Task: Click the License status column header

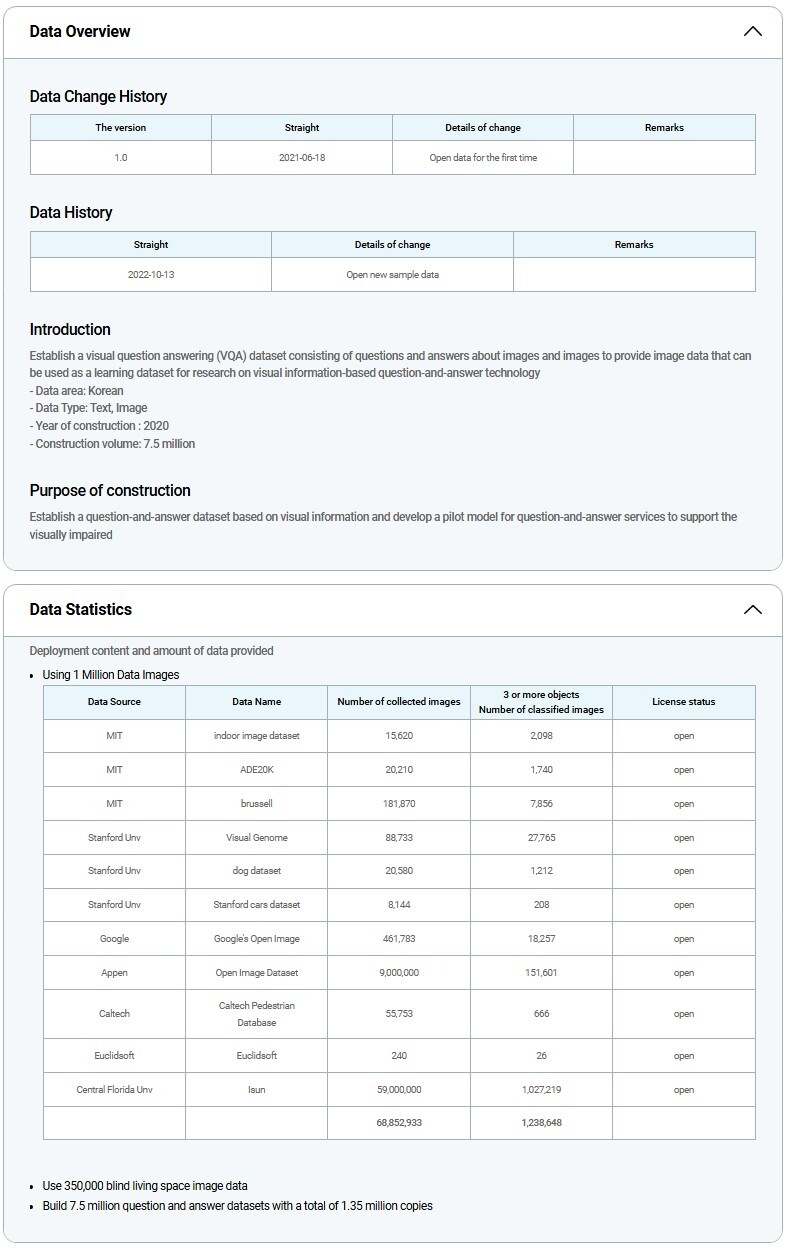Action: pyautogui.click(x=683, y=702)
